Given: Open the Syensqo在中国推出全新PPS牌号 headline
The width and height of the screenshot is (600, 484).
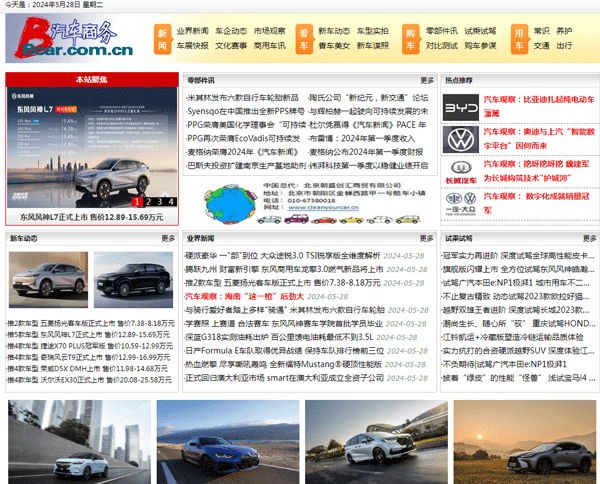Looking at the screenshot, I should click(x=245, y=111).
